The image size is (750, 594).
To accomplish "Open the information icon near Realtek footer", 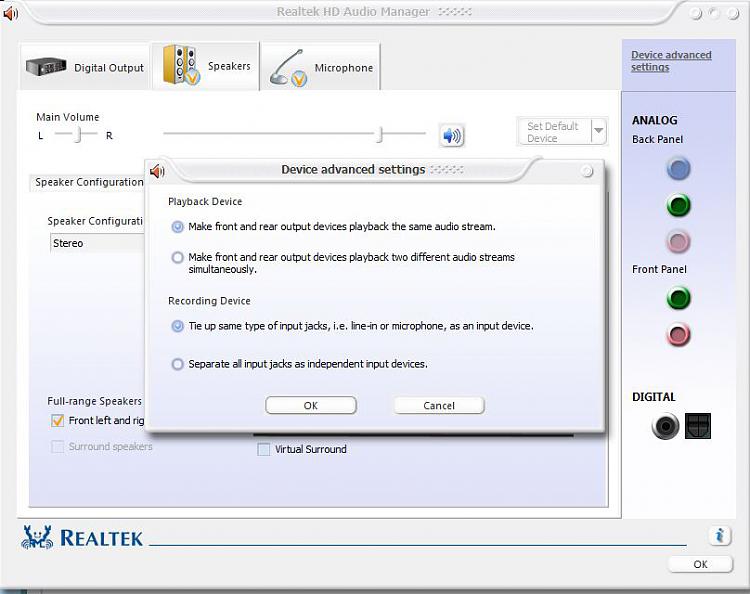I will point(719,535).
